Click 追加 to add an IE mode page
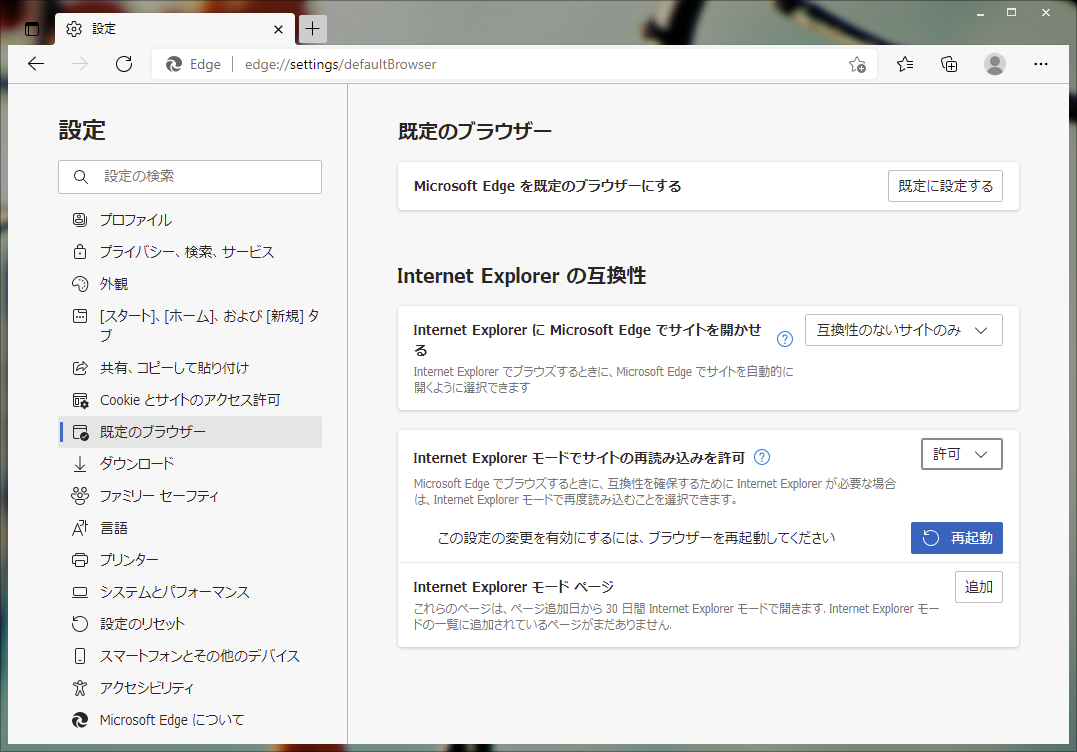This screenshot has height=752, width=1077. click(x=979, y=587)
